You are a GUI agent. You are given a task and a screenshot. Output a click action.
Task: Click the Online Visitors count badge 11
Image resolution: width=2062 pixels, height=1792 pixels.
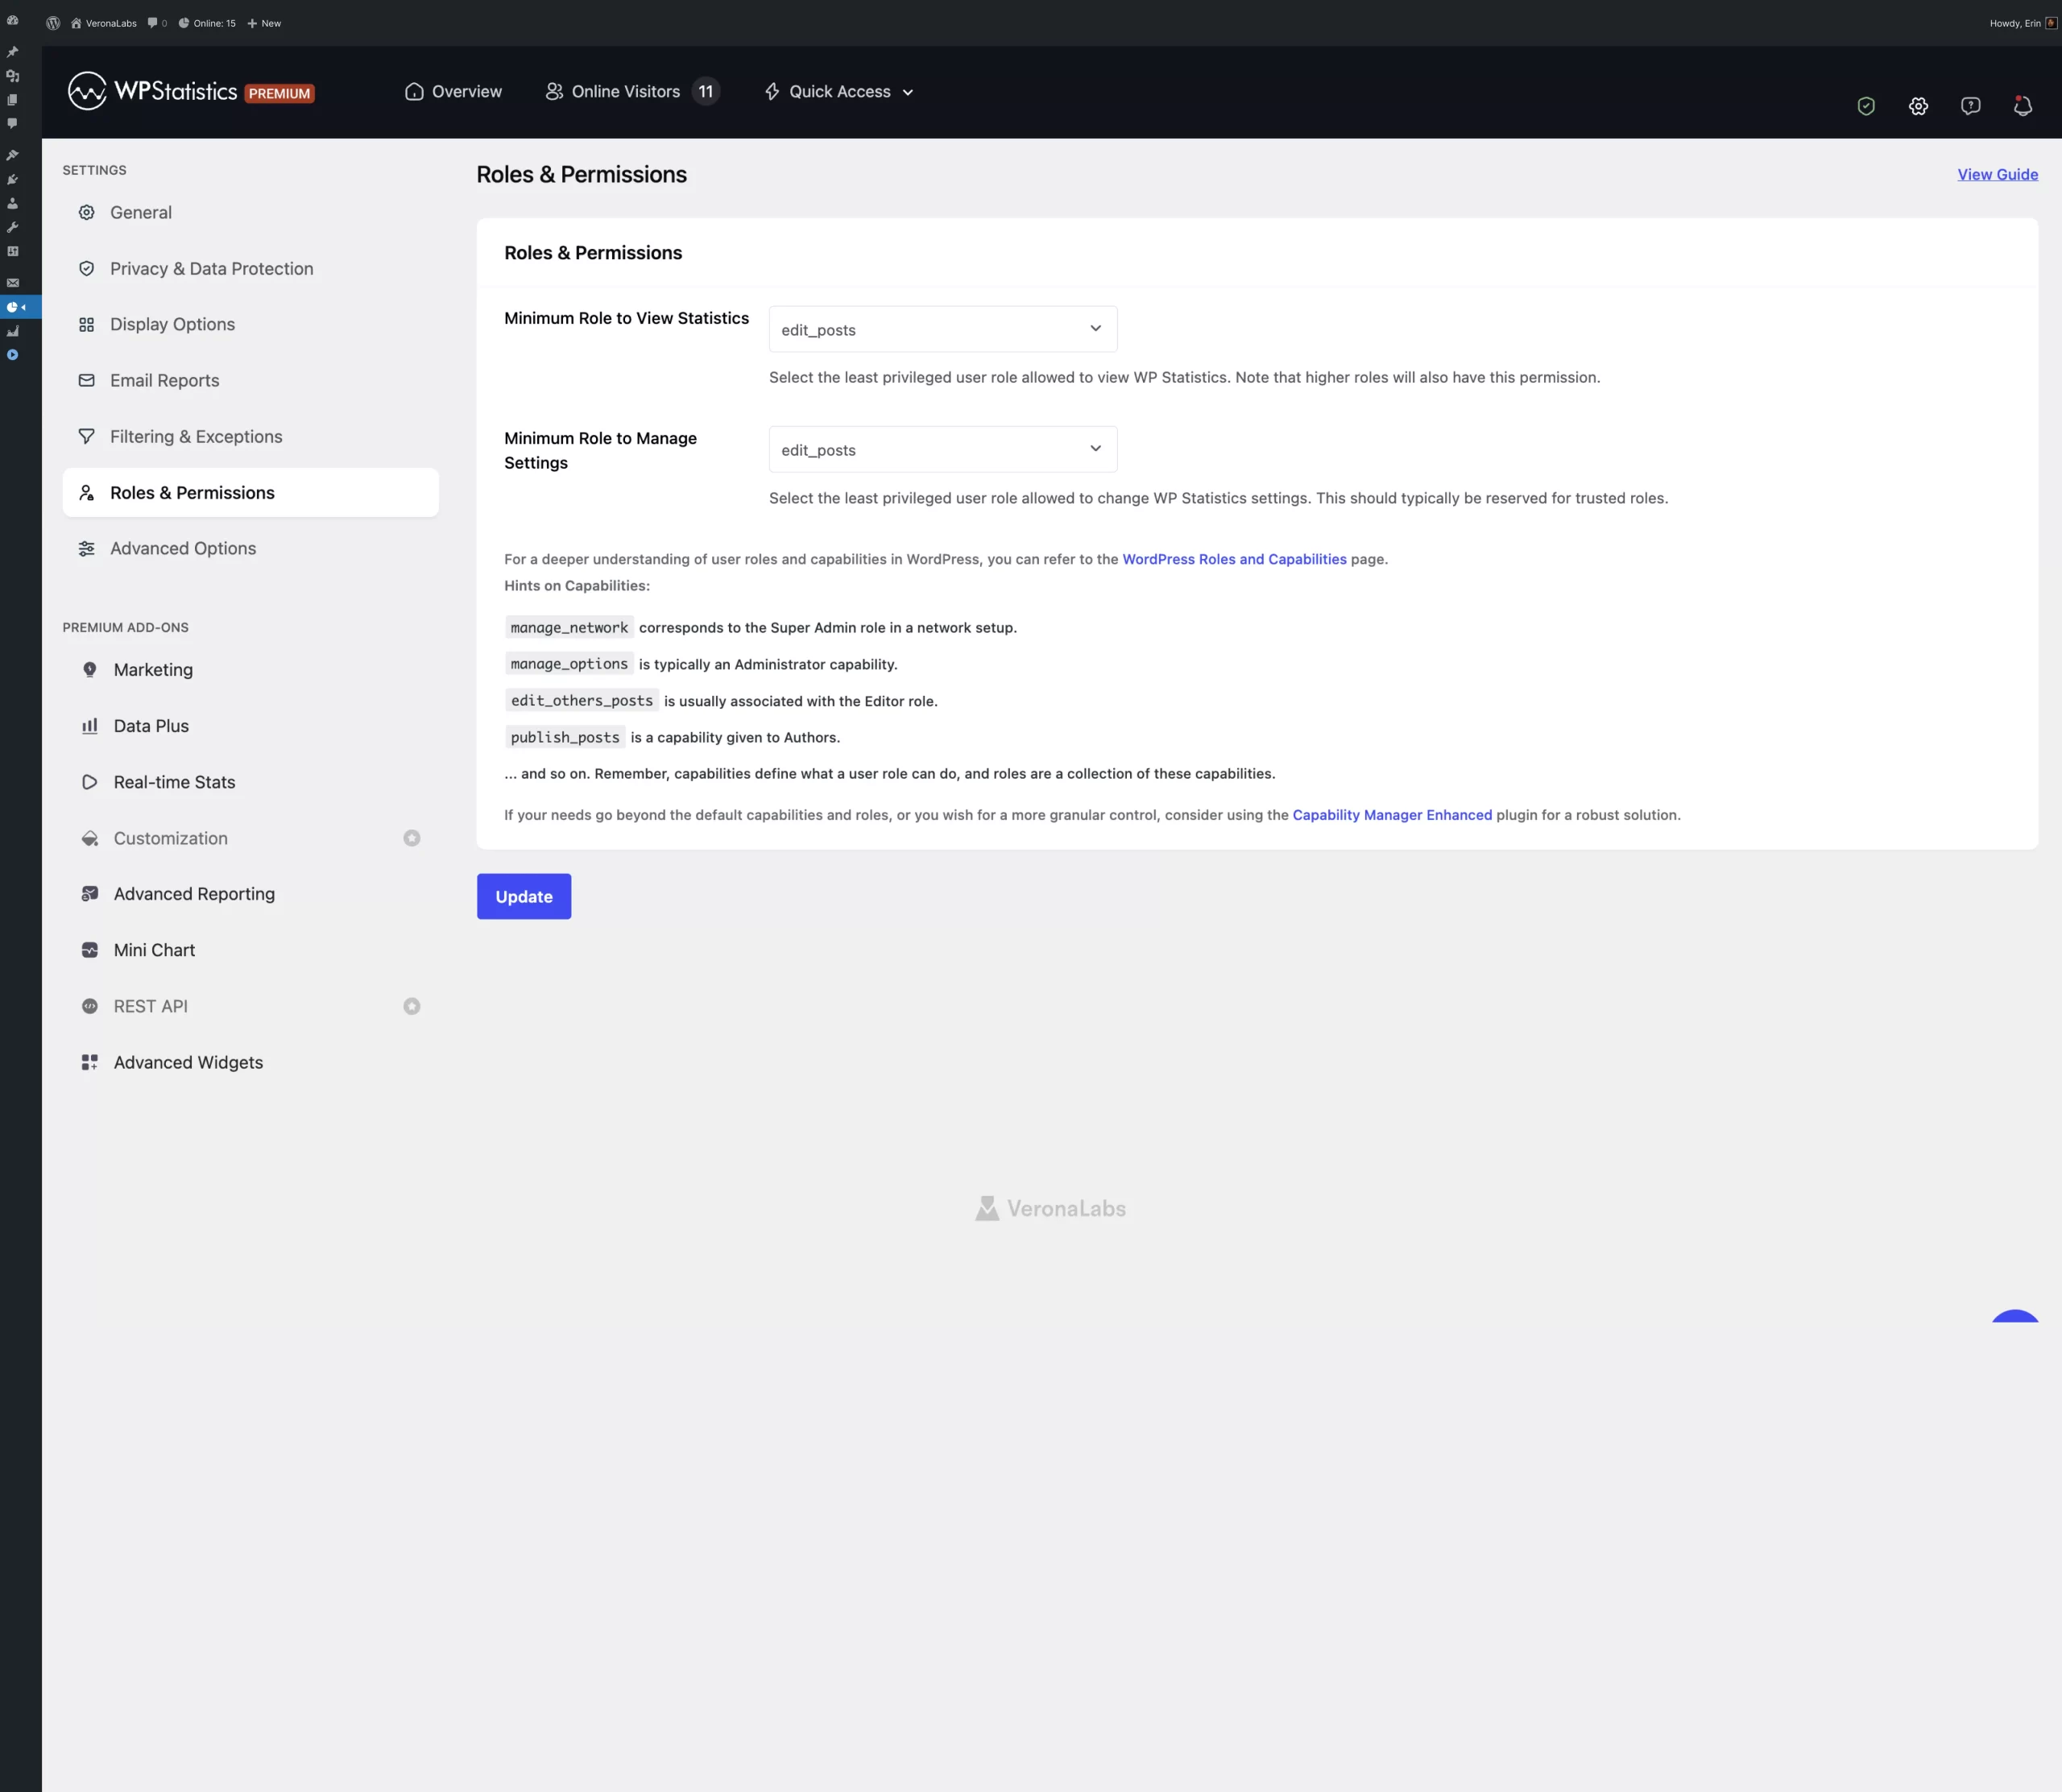click(706, 92)
